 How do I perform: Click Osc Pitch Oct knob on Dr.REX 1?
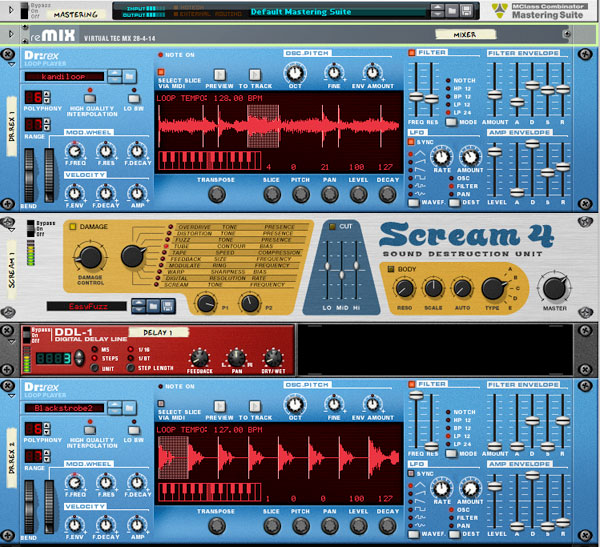click(295, 73)
